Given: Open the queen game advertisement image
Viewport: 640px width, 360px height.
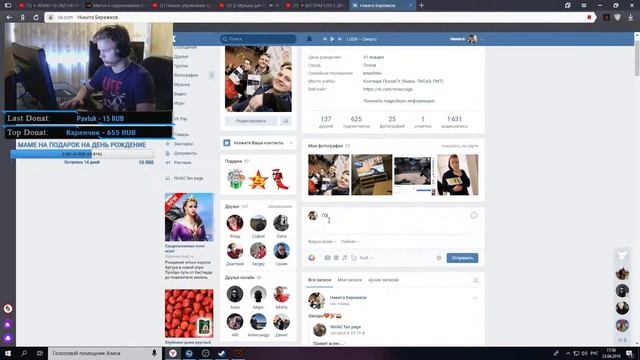Looking at the screenshot, I should pos(189,217).
